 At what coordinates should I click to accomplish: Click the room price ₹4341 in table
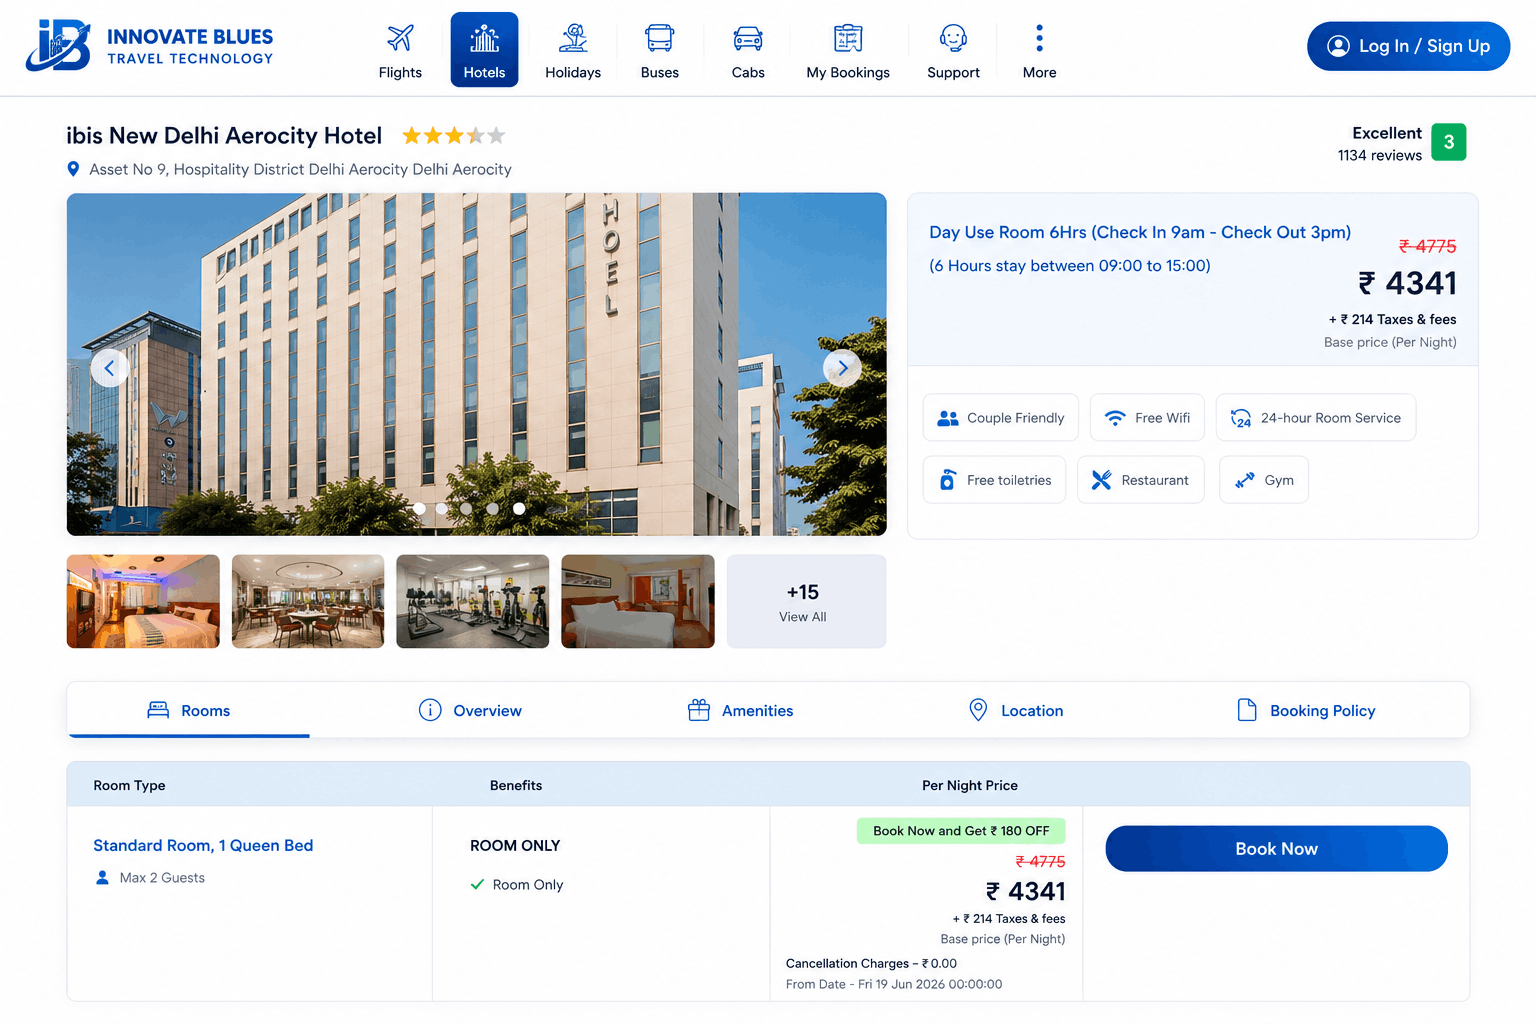(1025, 891)
